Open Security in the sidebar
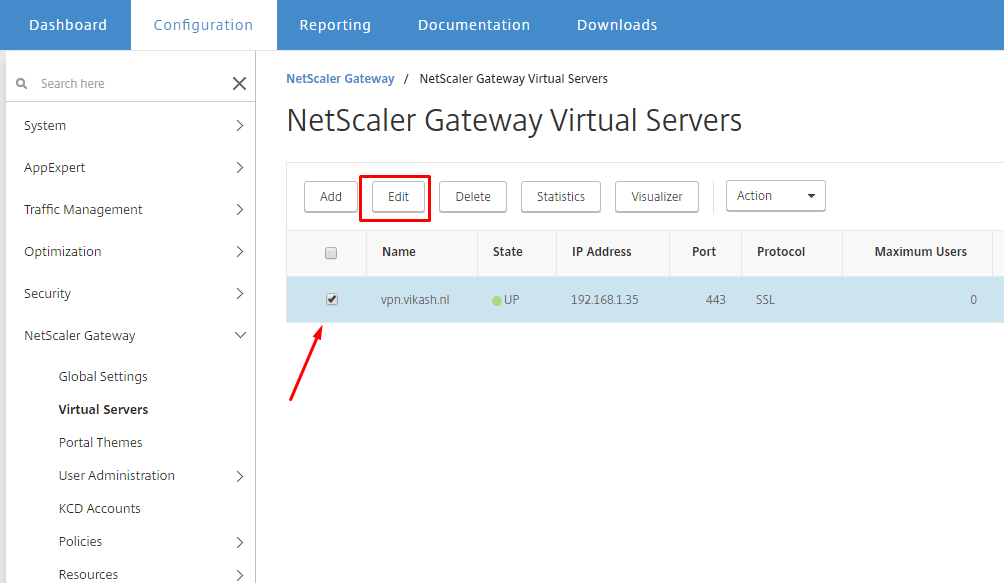Screen dimensions: 1004x583 [x=47, y=294]
